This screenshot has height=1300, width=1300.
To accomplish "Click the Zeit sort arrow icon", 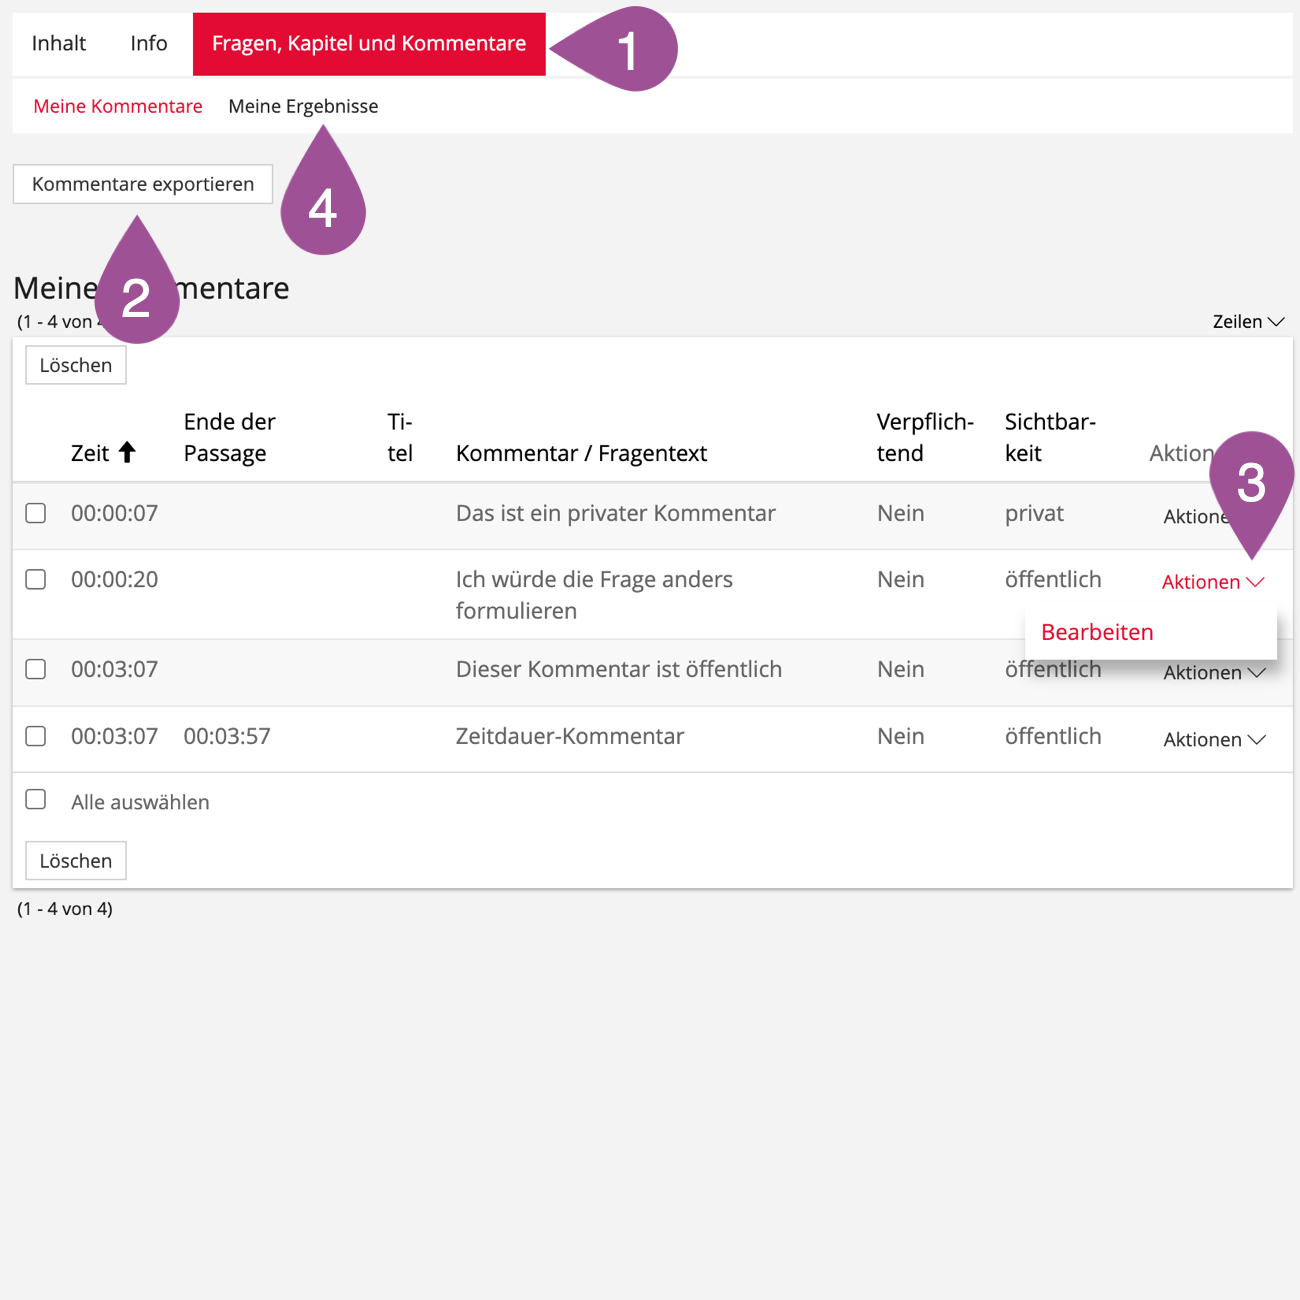I will 127,452.
